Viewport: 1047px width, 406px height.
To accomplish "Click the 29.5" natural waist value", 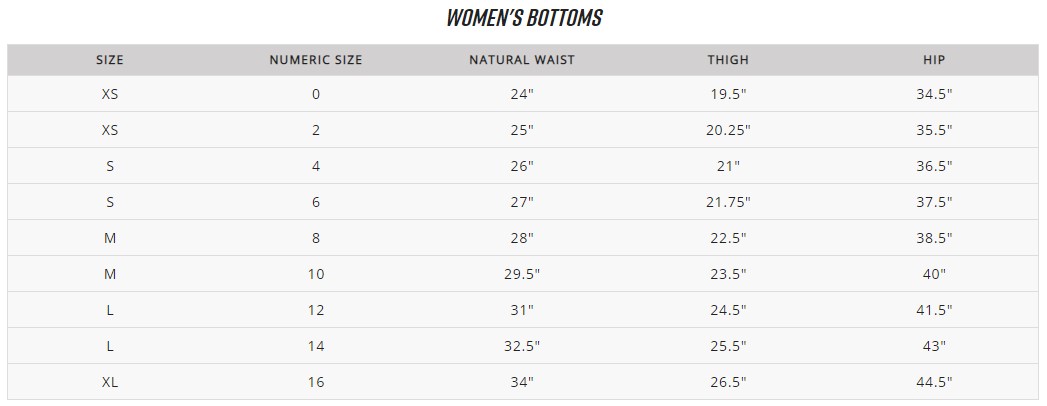I will (522, 274).
